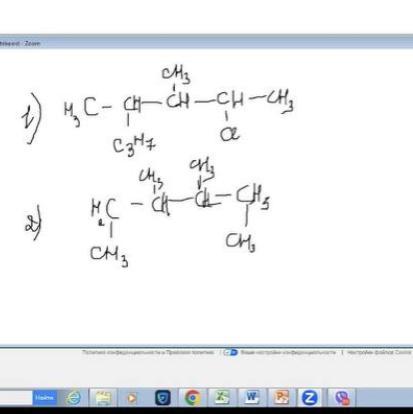Focus the taskbar search input field
Image resolution: width=413 pixels, height=414 pixels.
click(16, 397)
